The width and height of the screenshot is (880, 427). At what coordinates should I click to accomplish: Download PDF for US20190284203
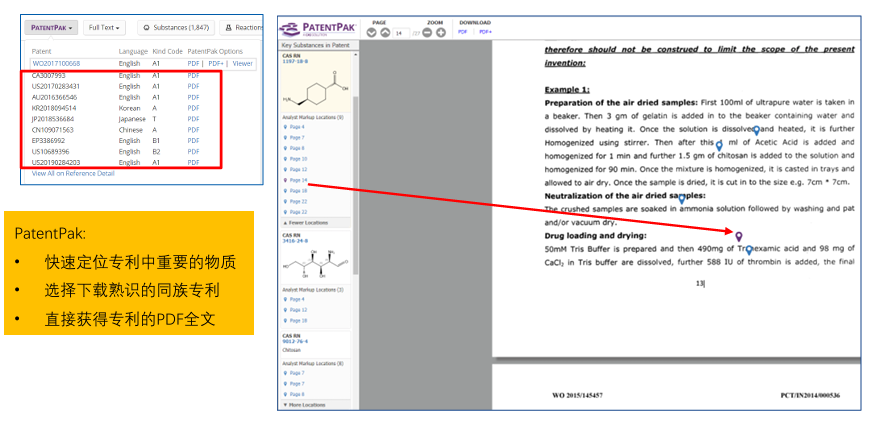click(x=193, y=162)
